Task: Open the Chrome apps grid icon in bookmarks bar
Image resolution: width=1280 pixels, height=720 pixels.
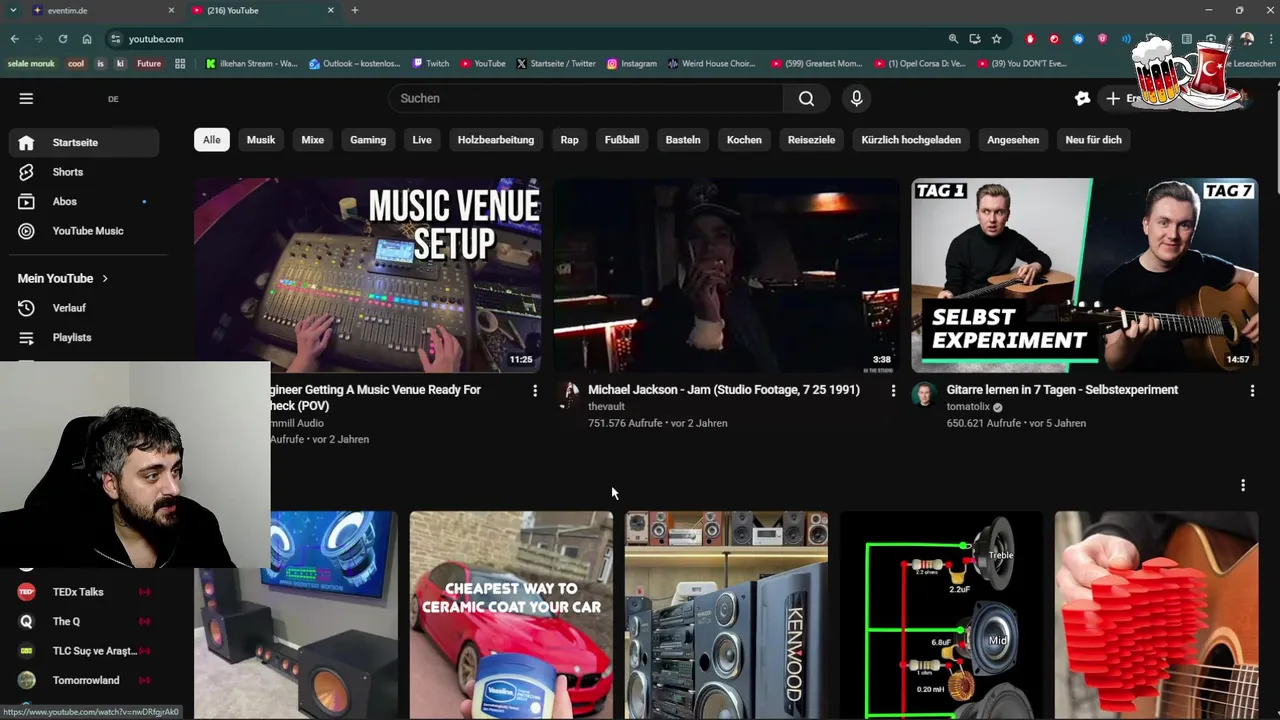Action: [x=180, y=63]
